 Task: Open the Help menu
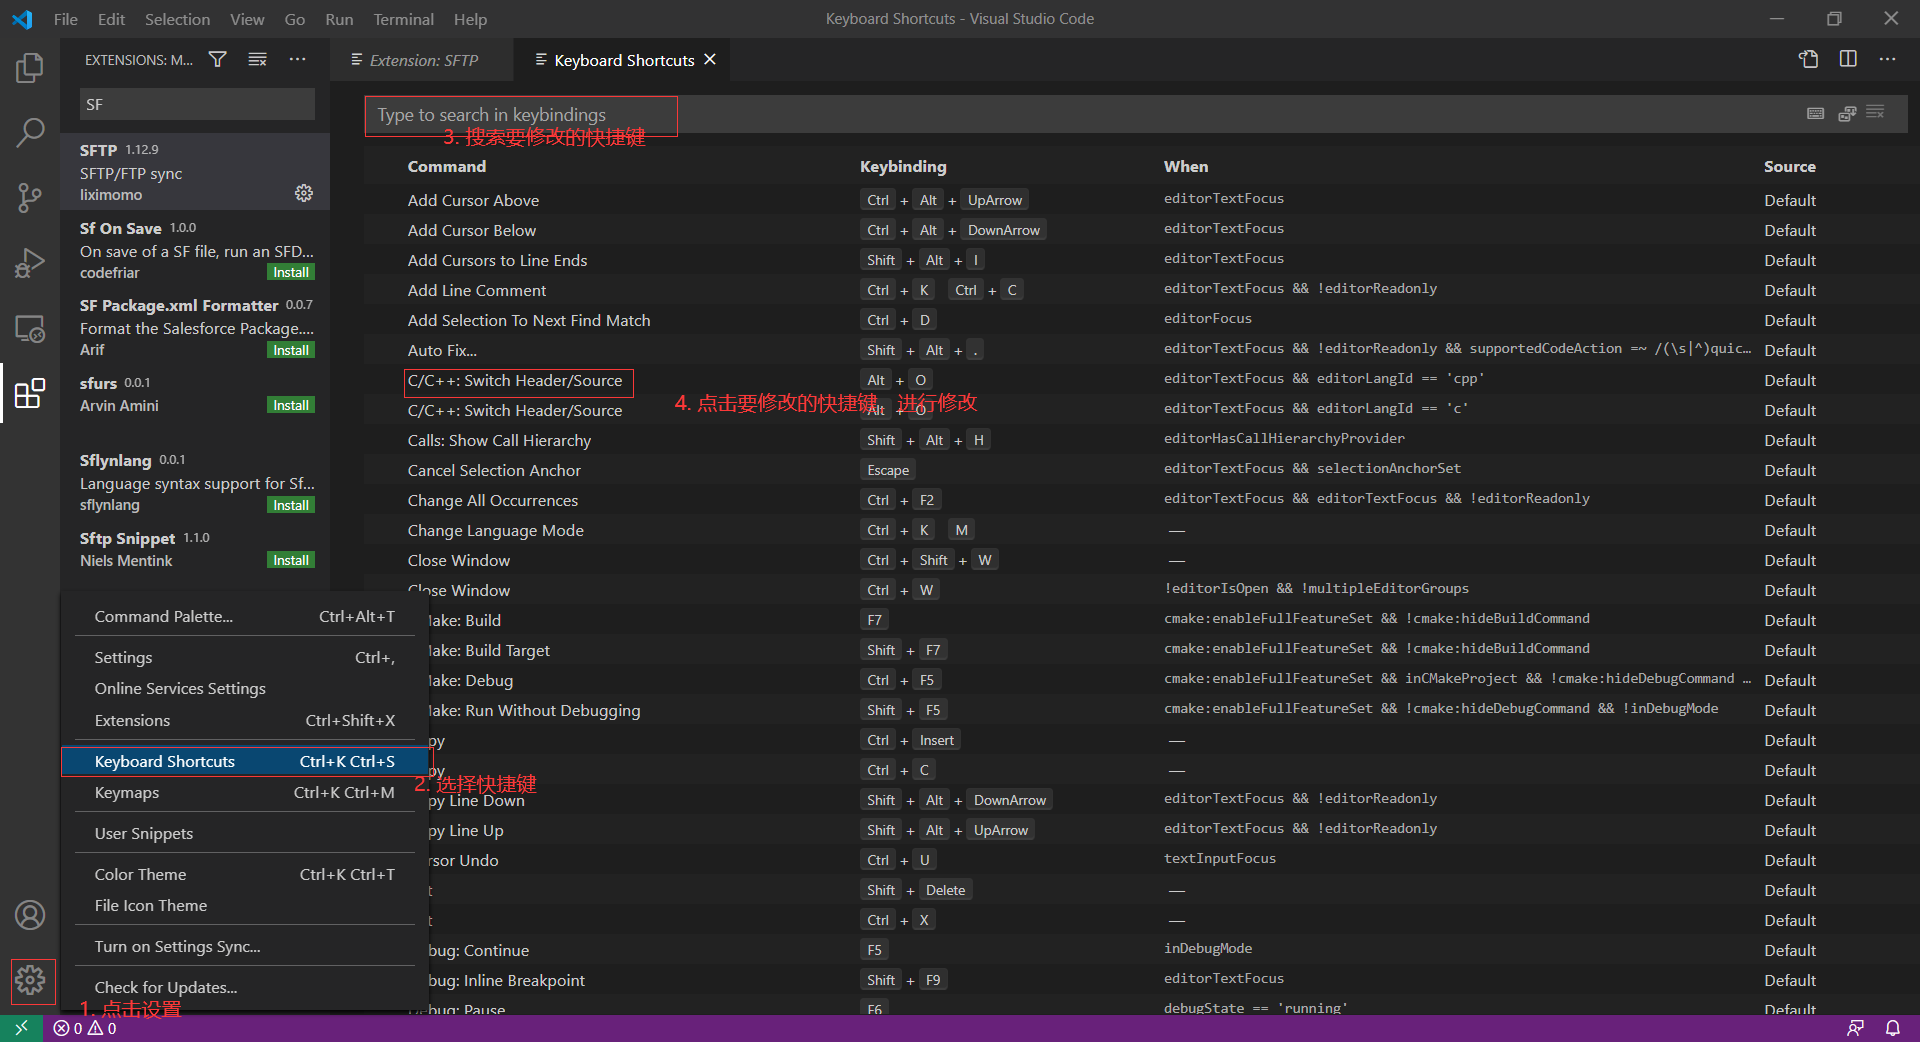[x=470, y=19]
